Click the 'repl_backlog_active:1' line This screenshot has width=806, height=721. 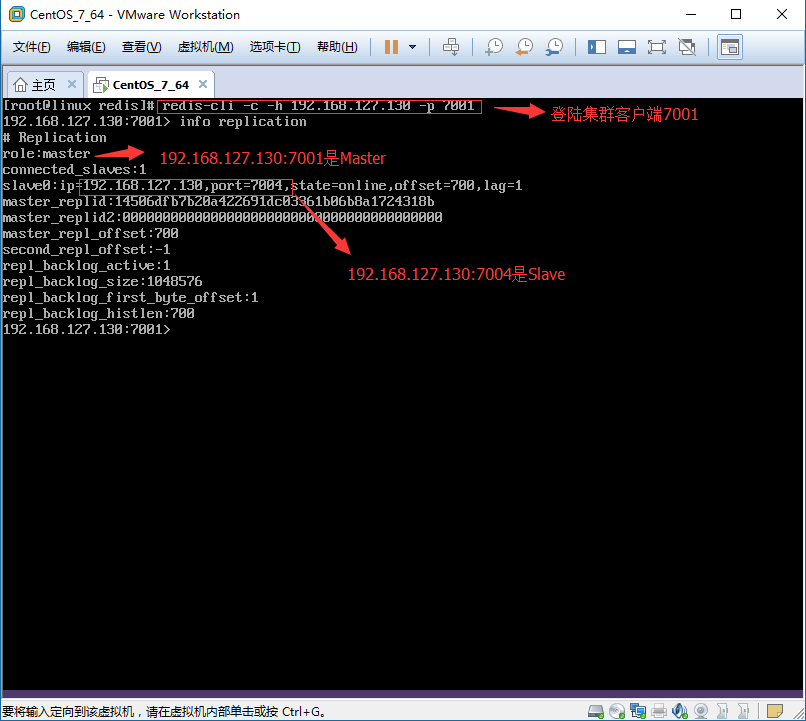coord(86,265)
